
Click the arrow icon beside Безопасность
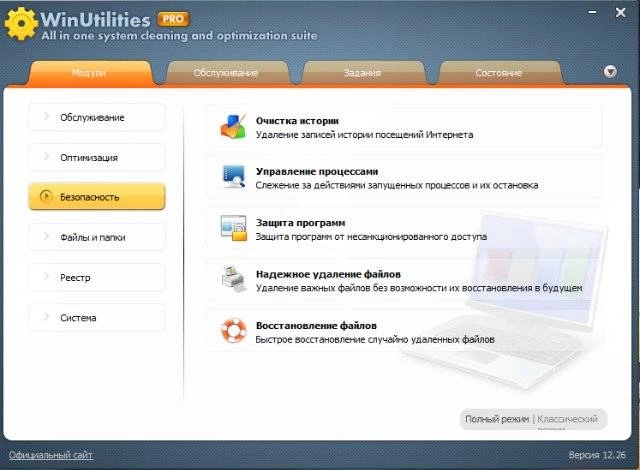pyautogui.click(x=46, y=196)
